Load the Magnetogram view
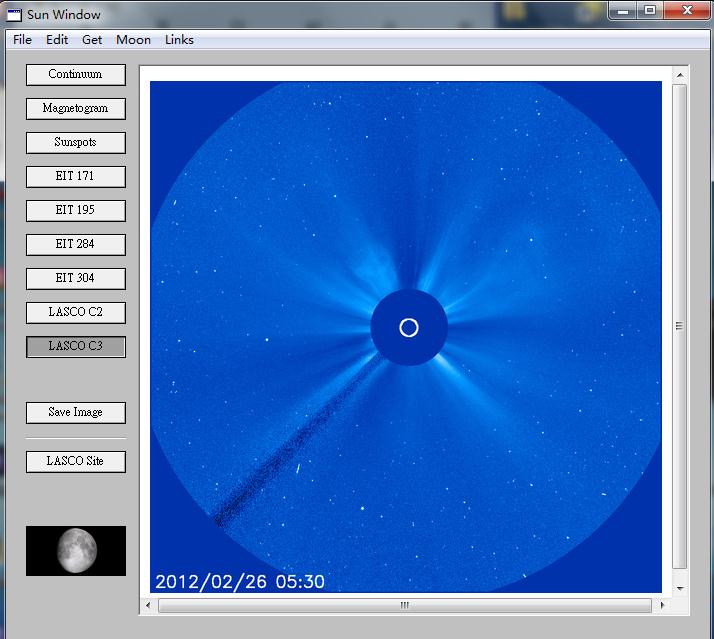The width and height of the screenshot is (714, 639). [76, 109]
